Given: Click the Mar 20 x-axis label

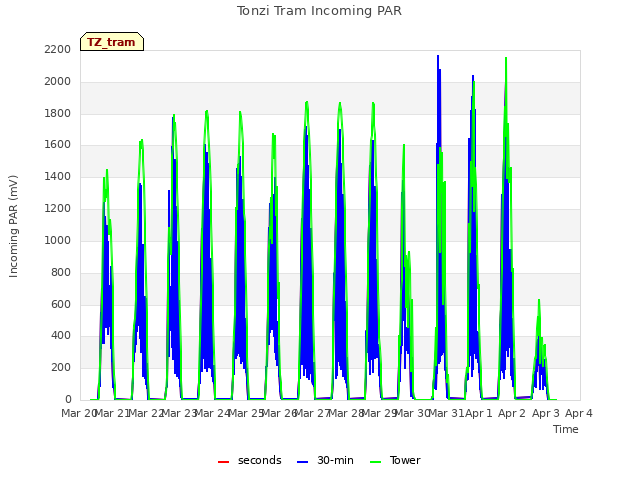Looking at the screenshot, I should (79, 413).
